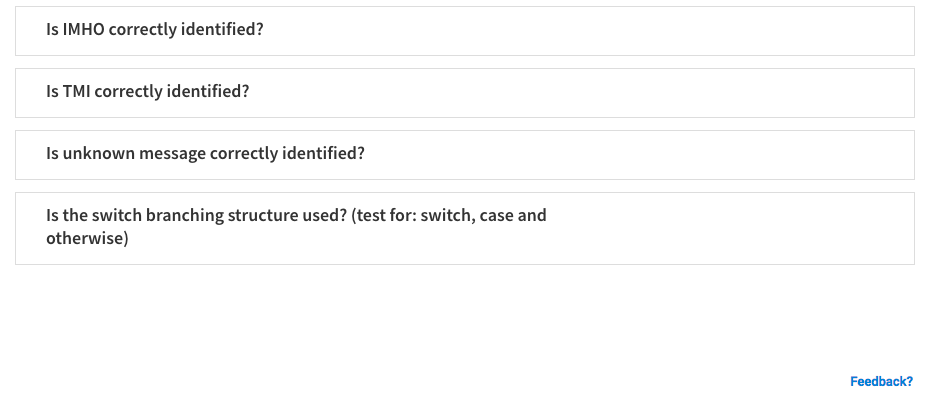The image size is (925, 393).
Task: Click the word TMI in second test
Action: click(x=76, y=91)
